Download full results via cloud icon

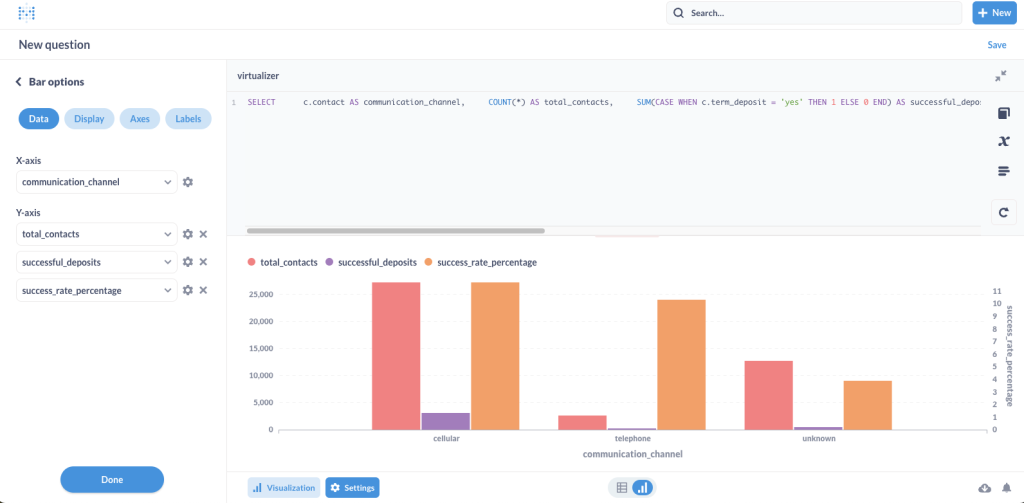pyautogui.click(x=984, y=487)
